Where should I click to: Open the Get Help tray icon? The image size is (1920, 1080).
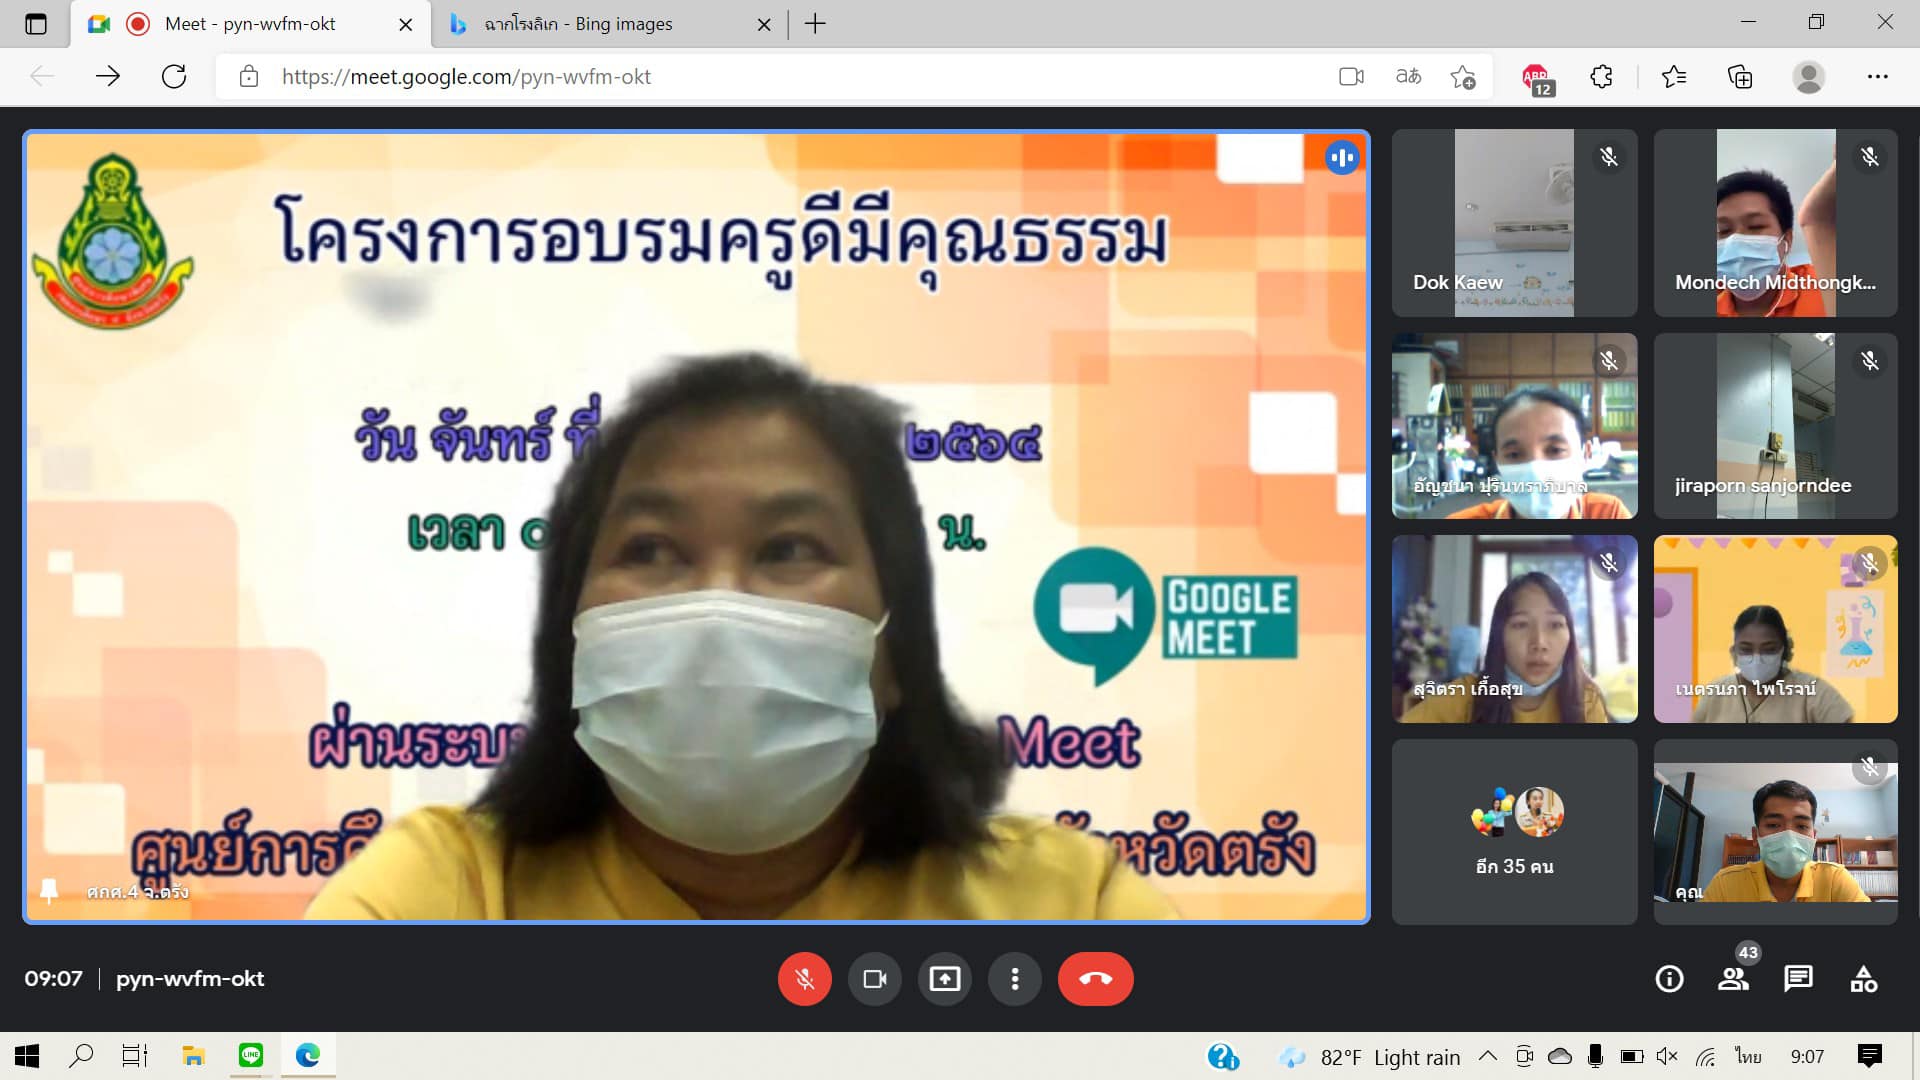tap(1222, 1057)
